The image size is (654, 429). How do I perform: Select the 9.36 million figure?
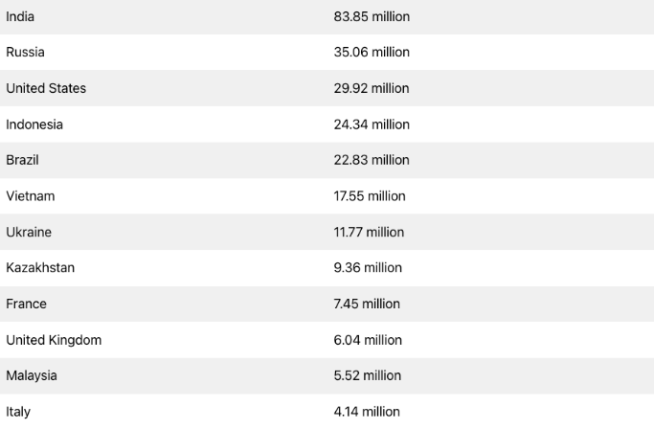[x=367, y=268]
